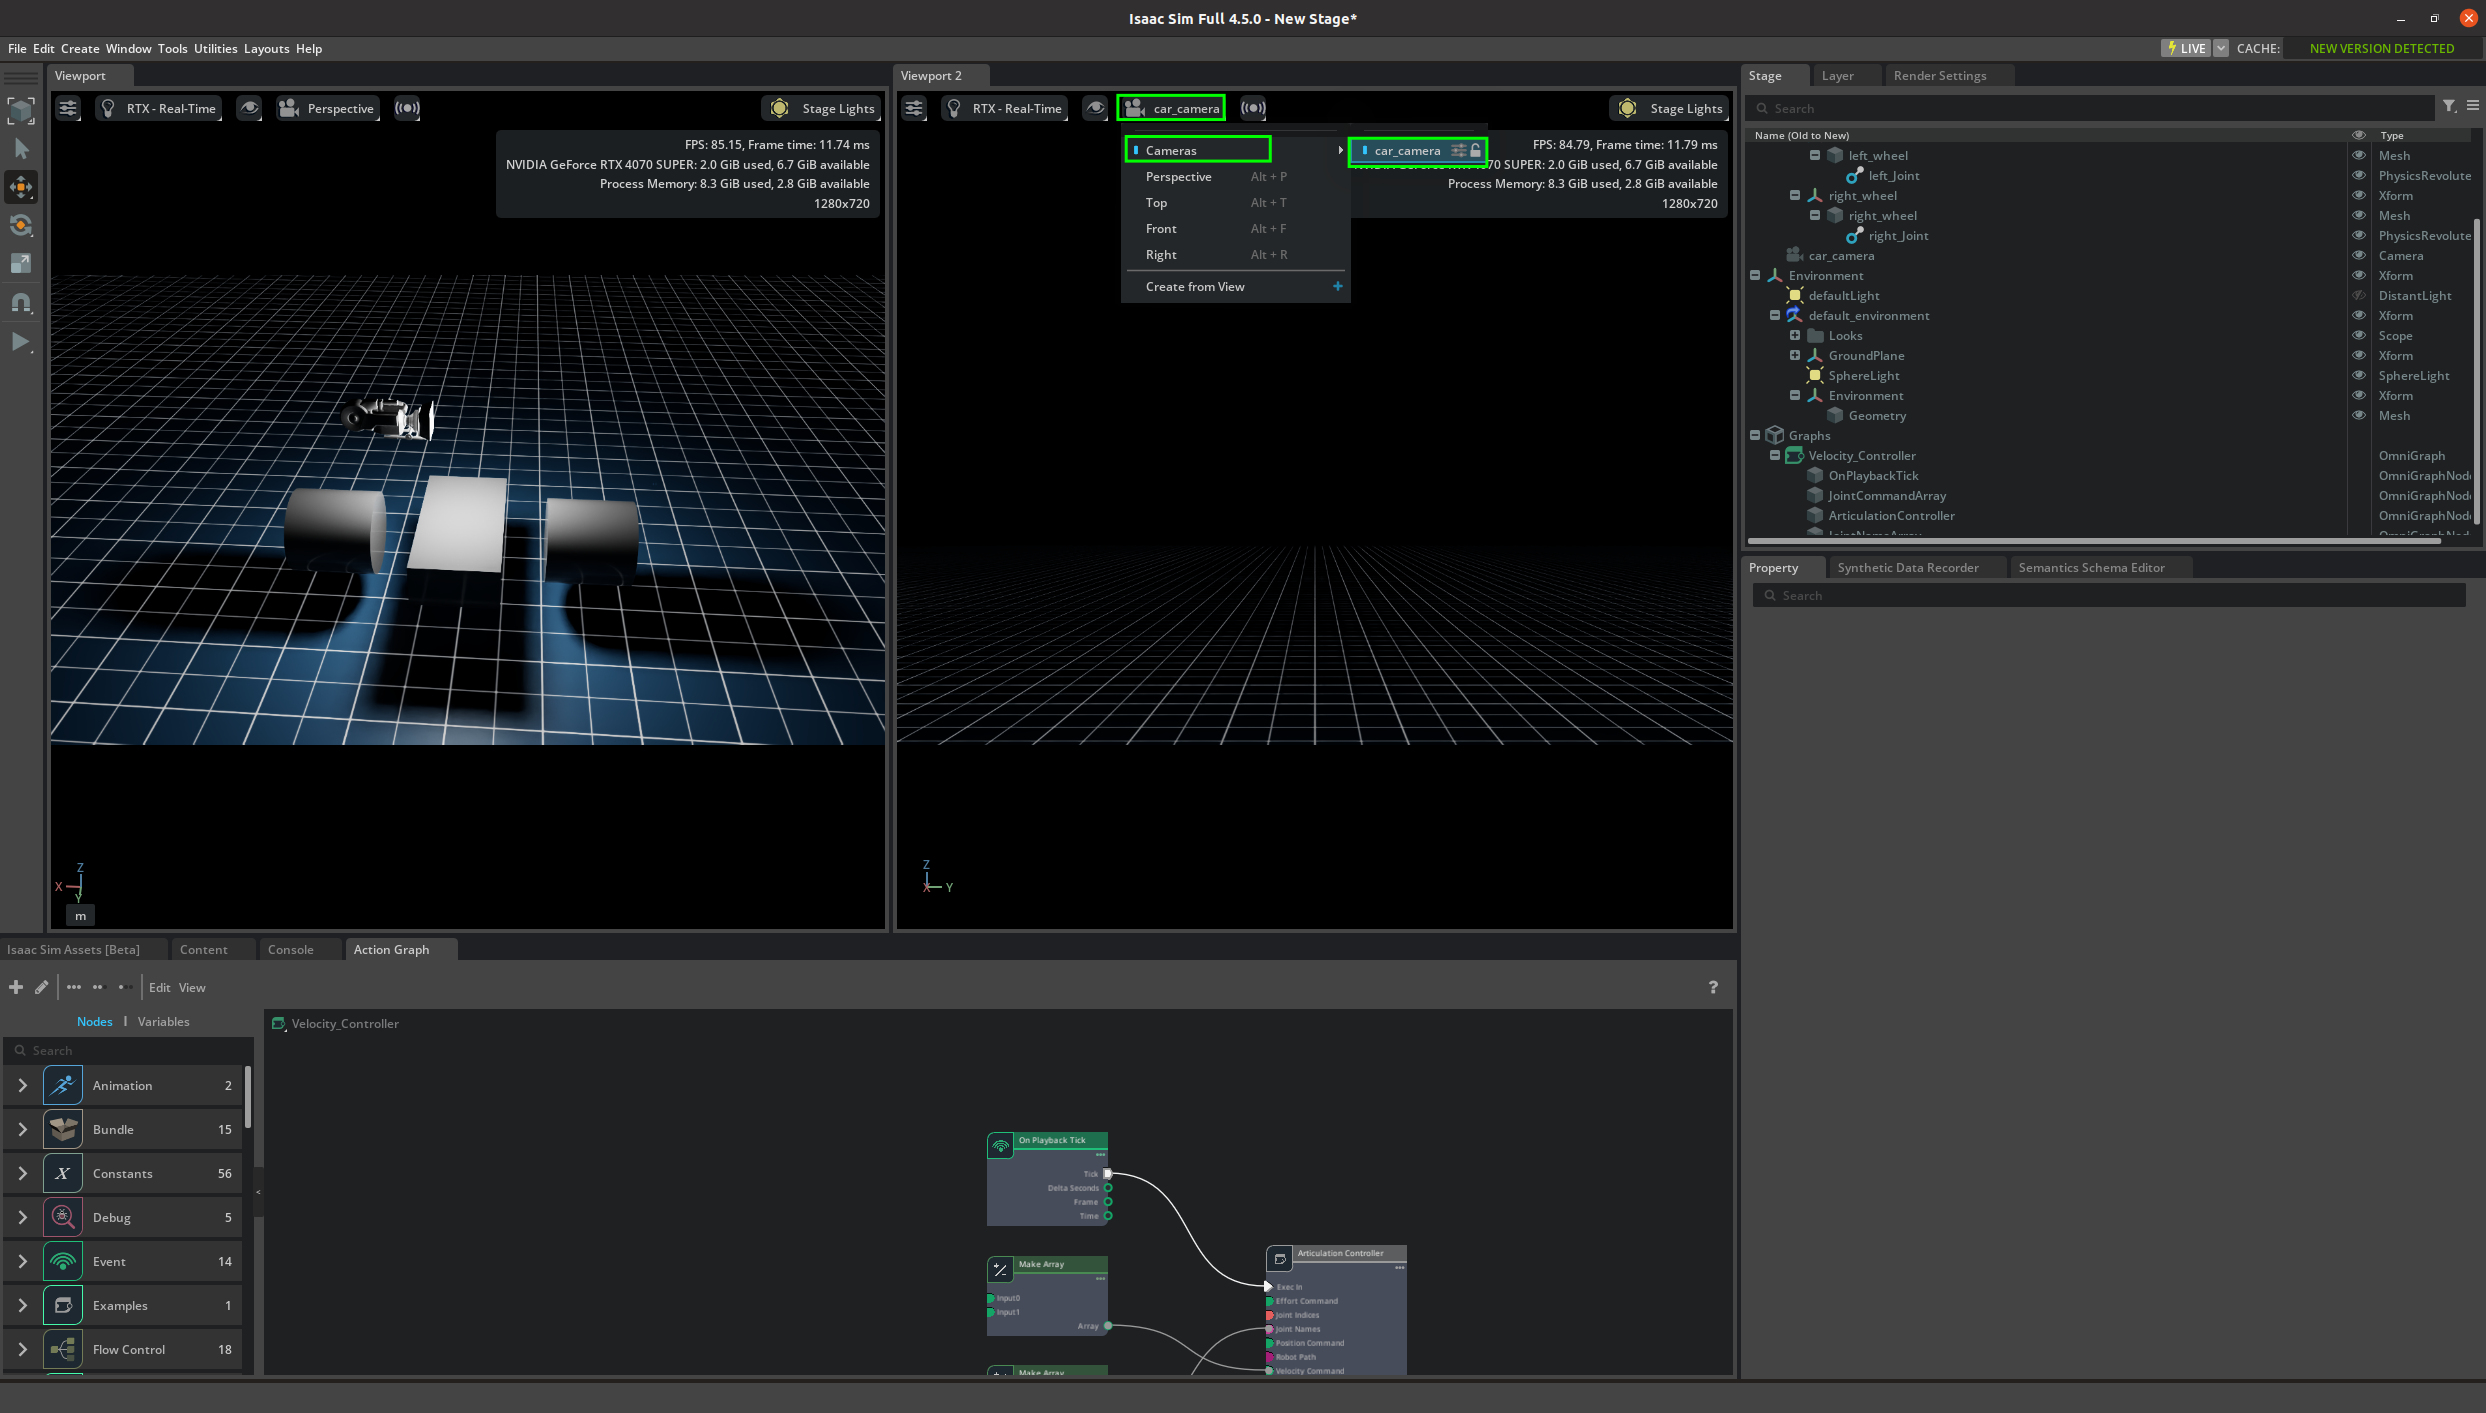The width and height of the screenshot is (2486, 1413).
Task: Open the Utilities menu
Action: coord(215,48)
